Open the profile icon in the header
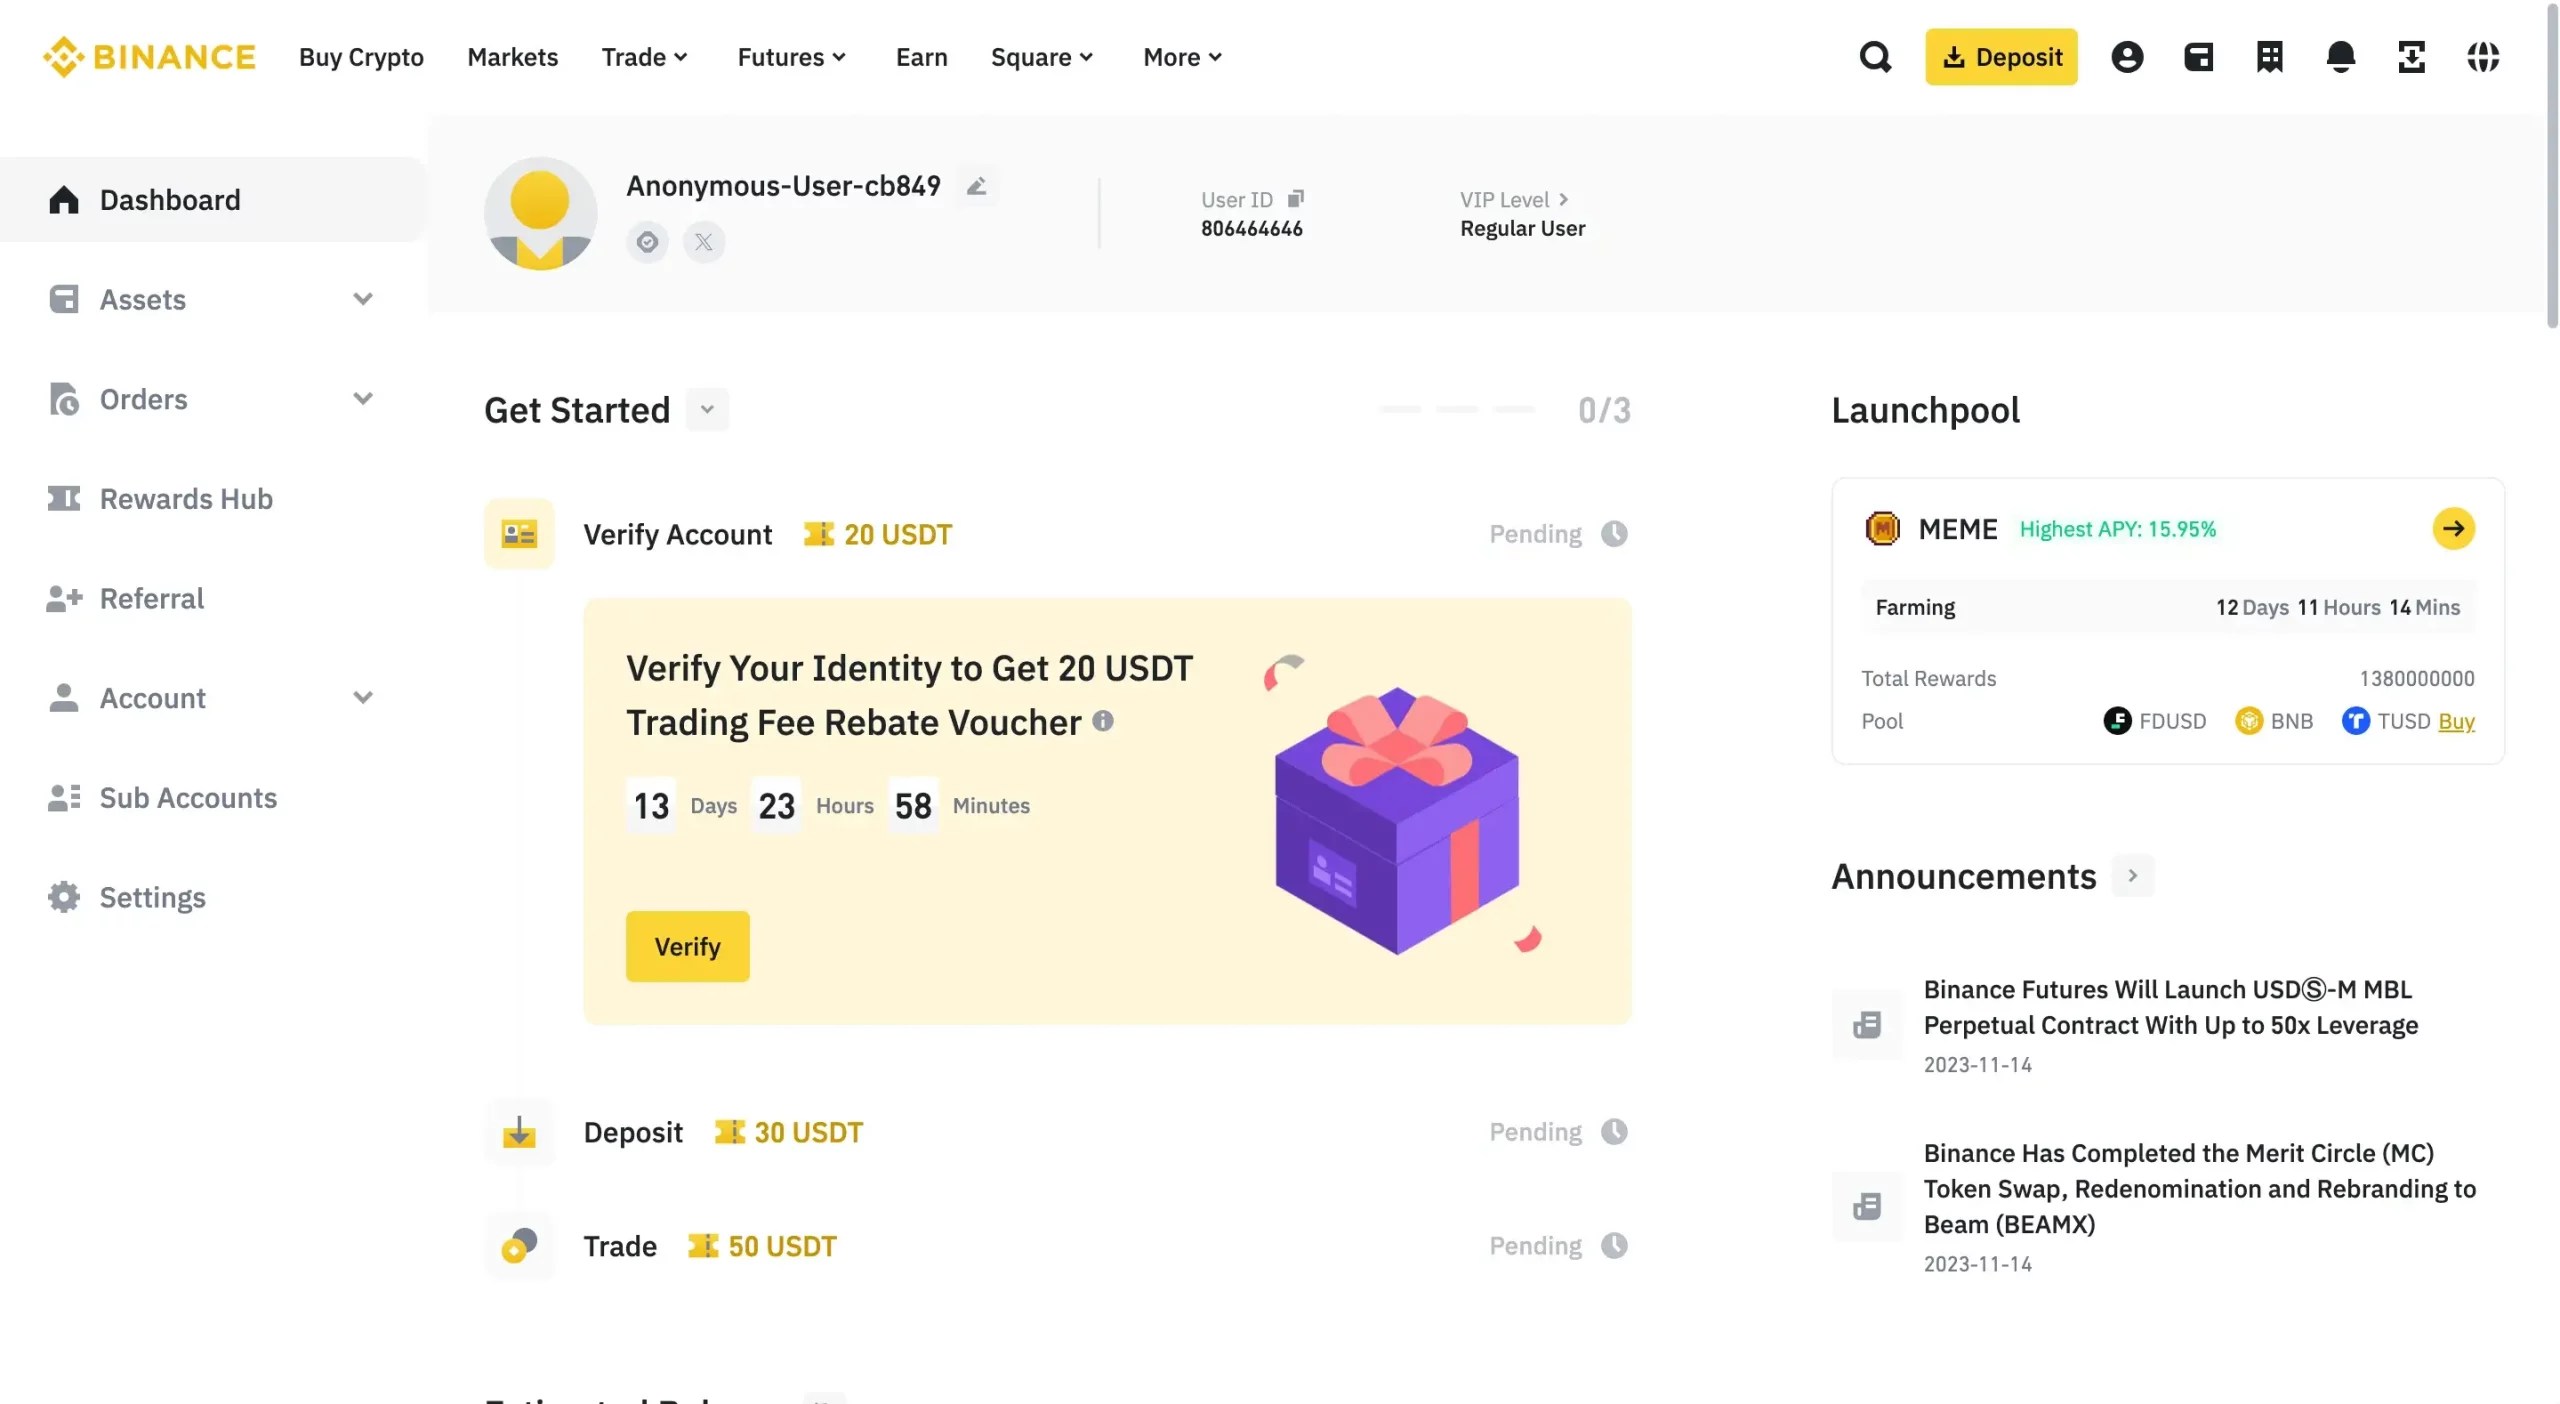This screenshot has height=1404, width=2560. click(2127, 57)
